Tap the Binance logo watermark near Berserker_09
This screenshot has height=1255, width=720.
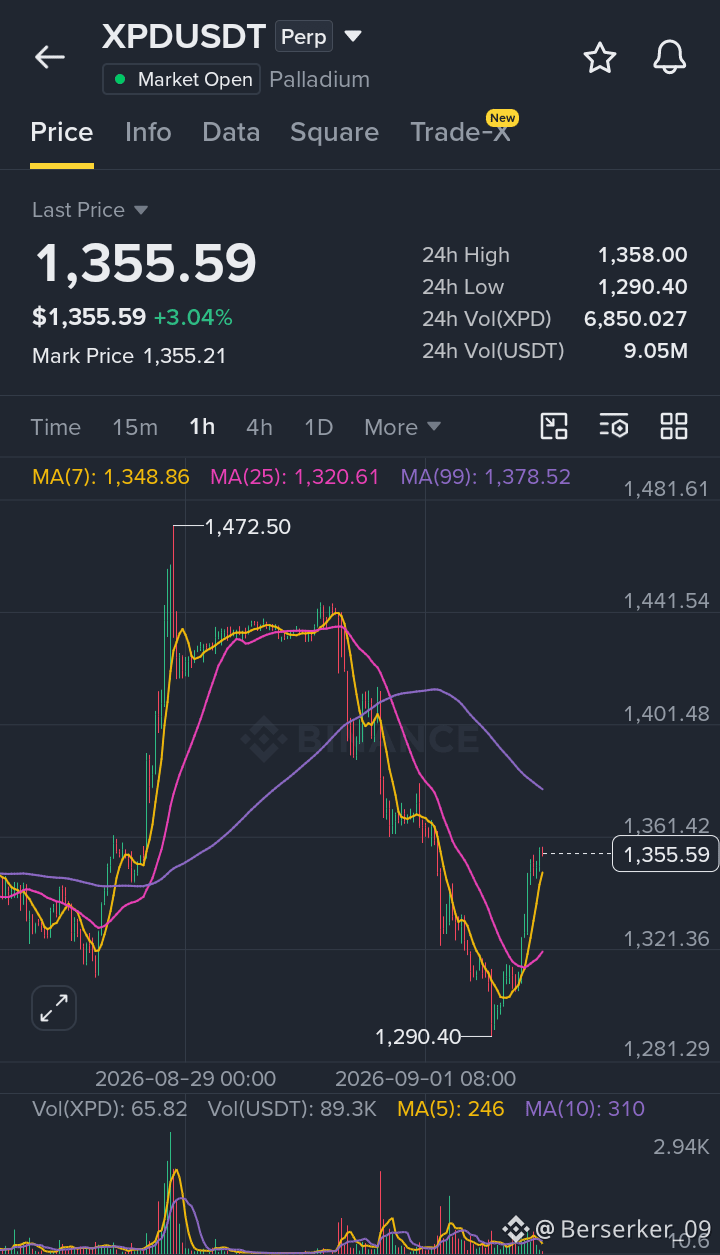515,1228
